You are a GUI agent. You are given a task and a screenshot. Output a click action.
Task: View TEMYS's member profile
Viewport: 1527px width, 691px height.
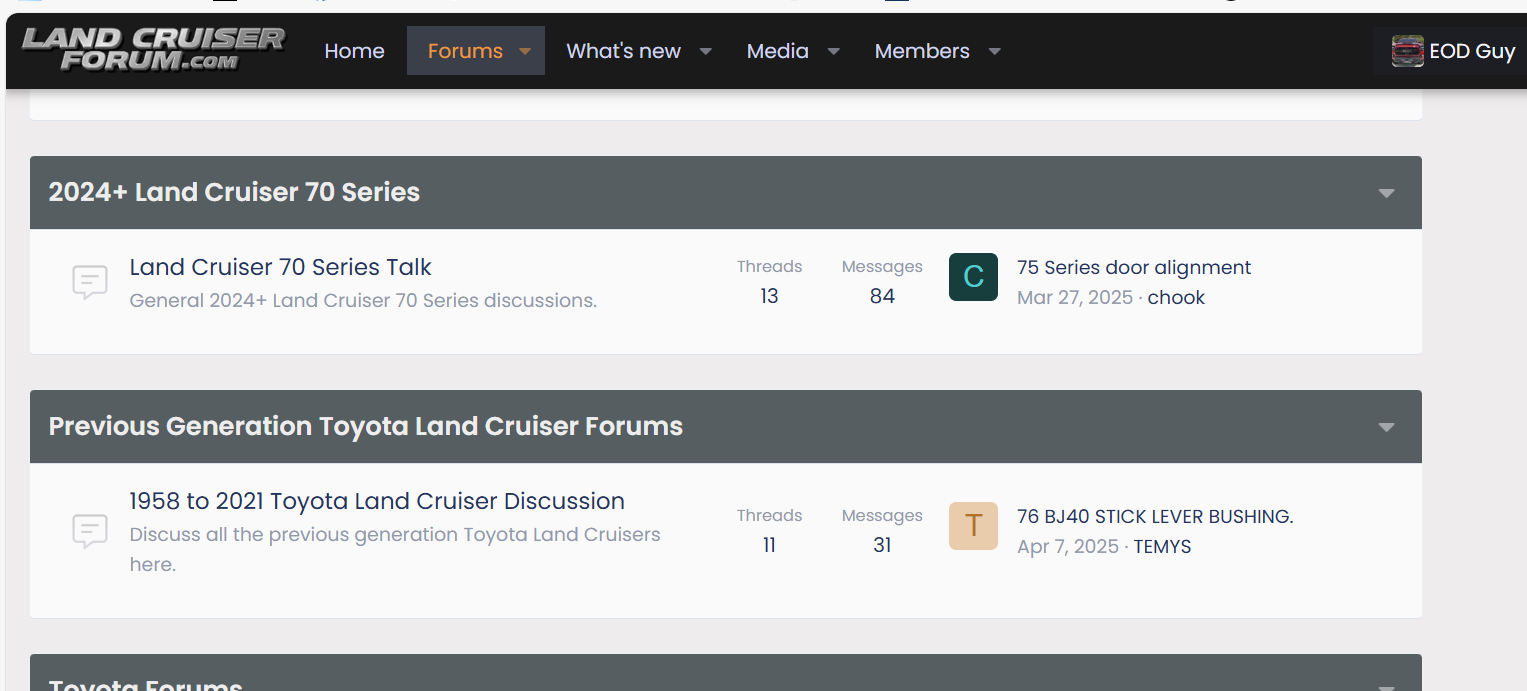click(1162, 546)
